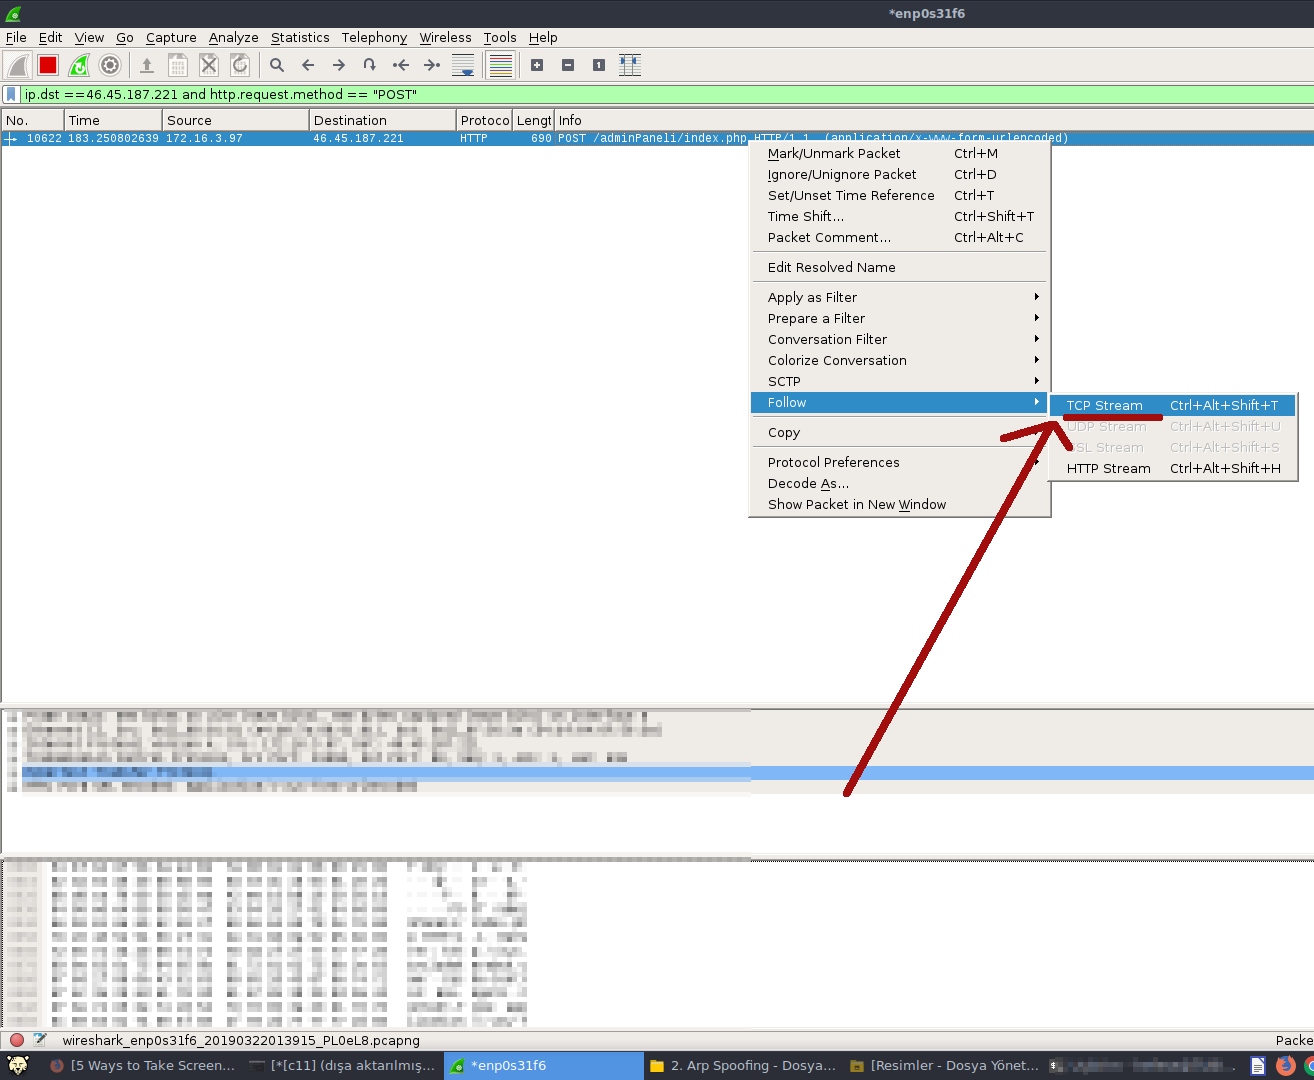Image resolution: width=1314 pixels, height=1080 pixels.
Task: Reset text to normal size
Action: (x=599, y=66)
